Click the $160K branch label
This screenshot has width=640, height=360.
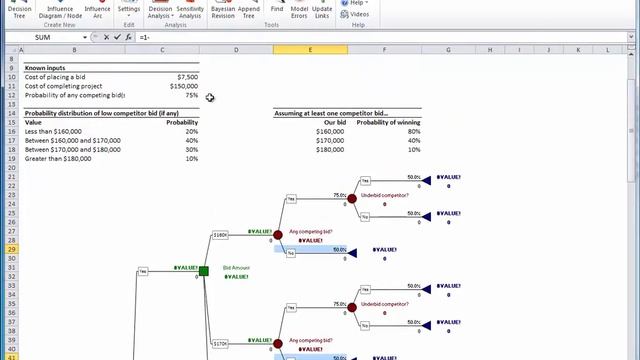click(220, 235)
